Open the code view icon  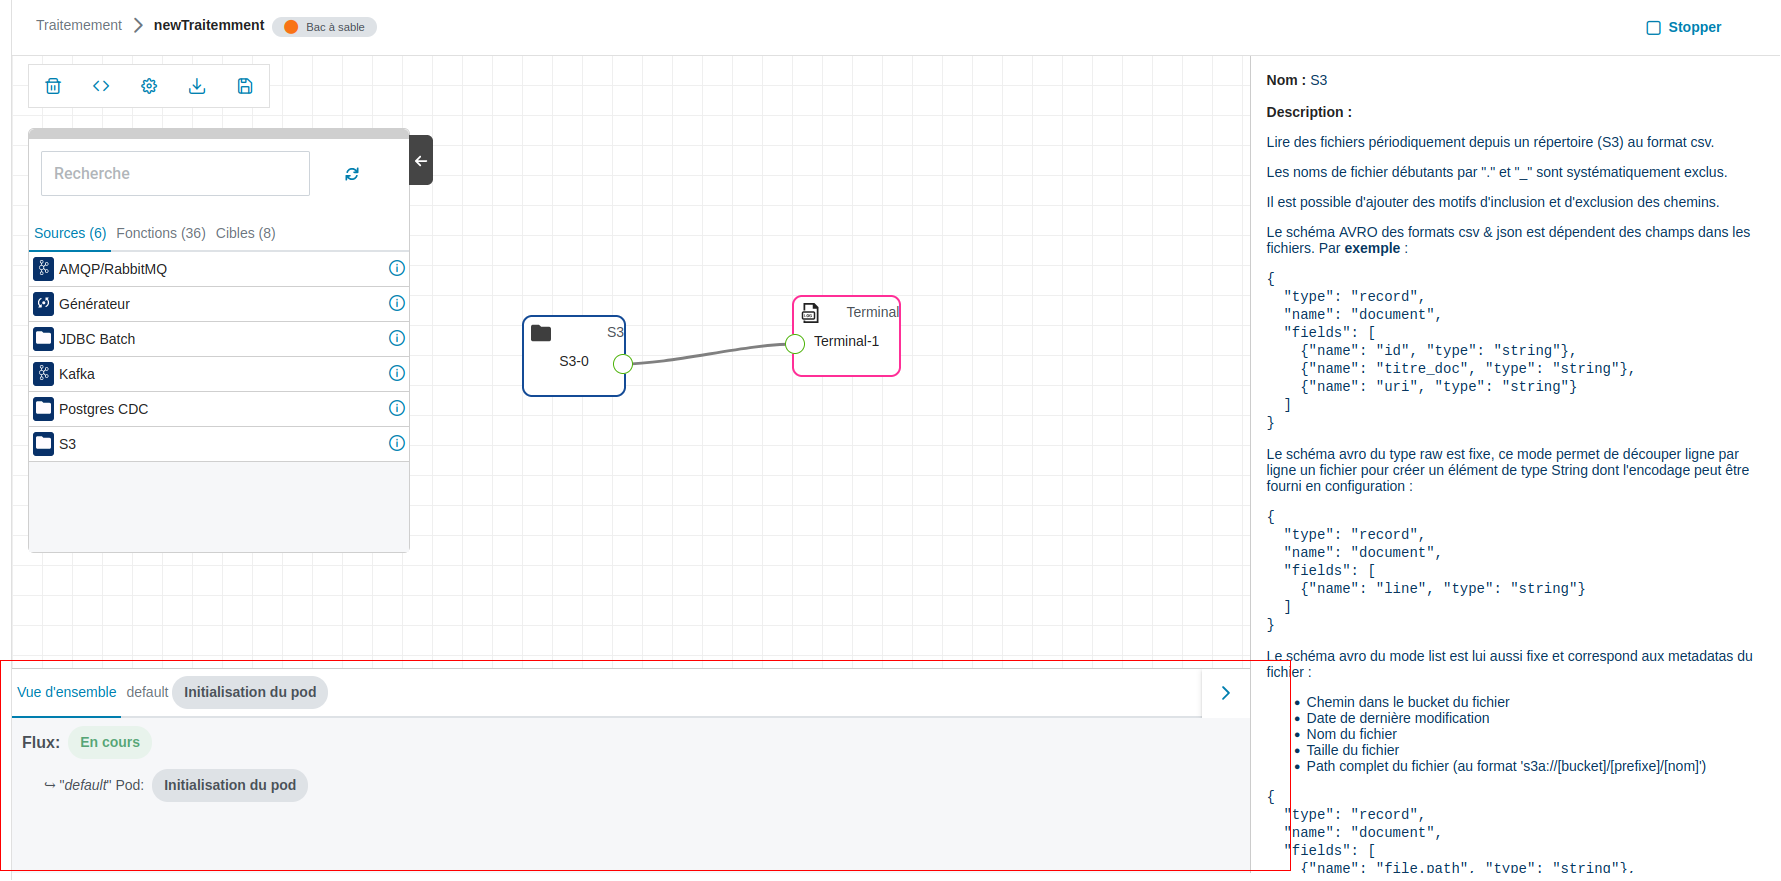point(101,86)
